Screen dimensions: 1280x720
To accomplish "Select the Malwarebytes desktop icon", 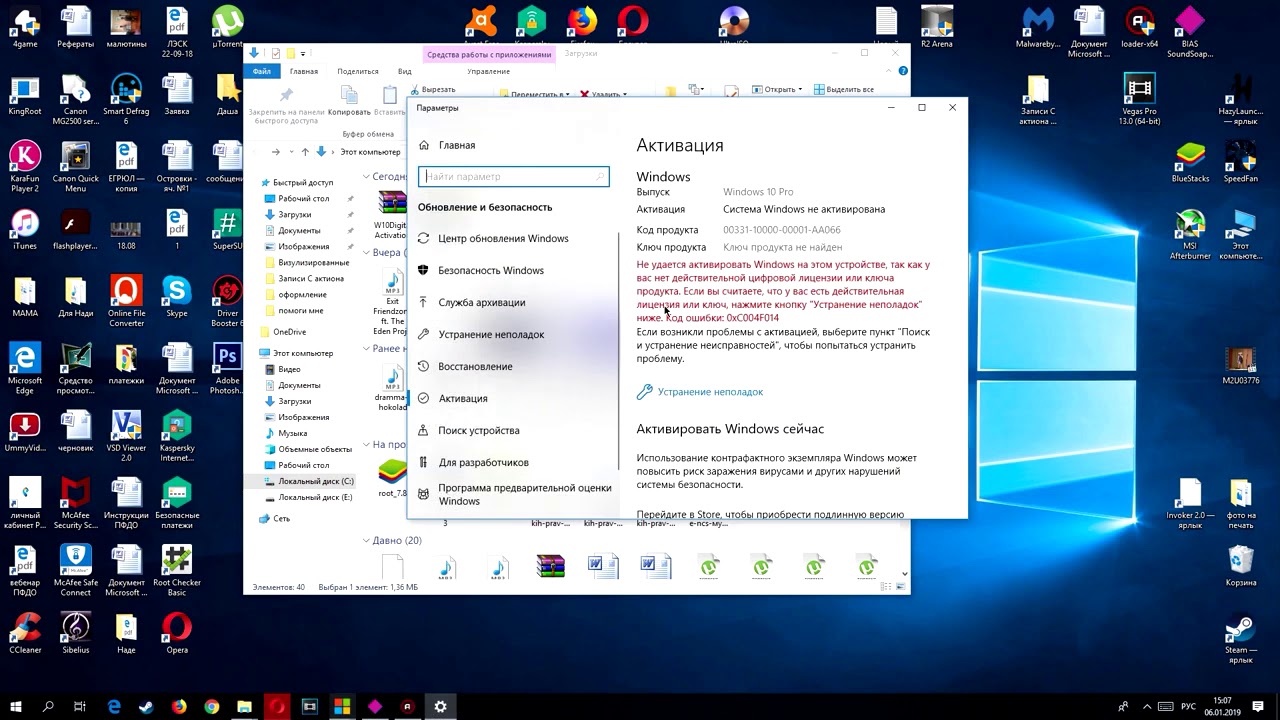I will click(1038, 28).
